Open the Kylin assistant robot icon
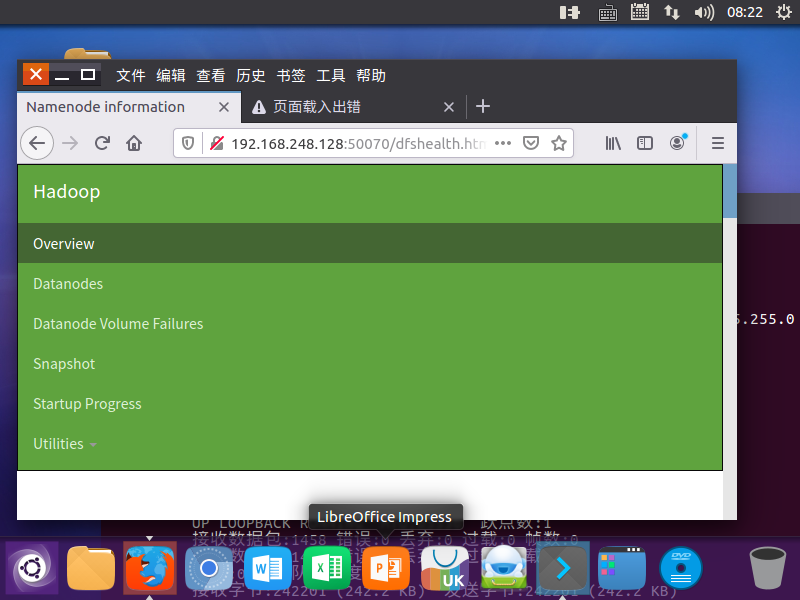The image size is (800, 600). point(504,567)
